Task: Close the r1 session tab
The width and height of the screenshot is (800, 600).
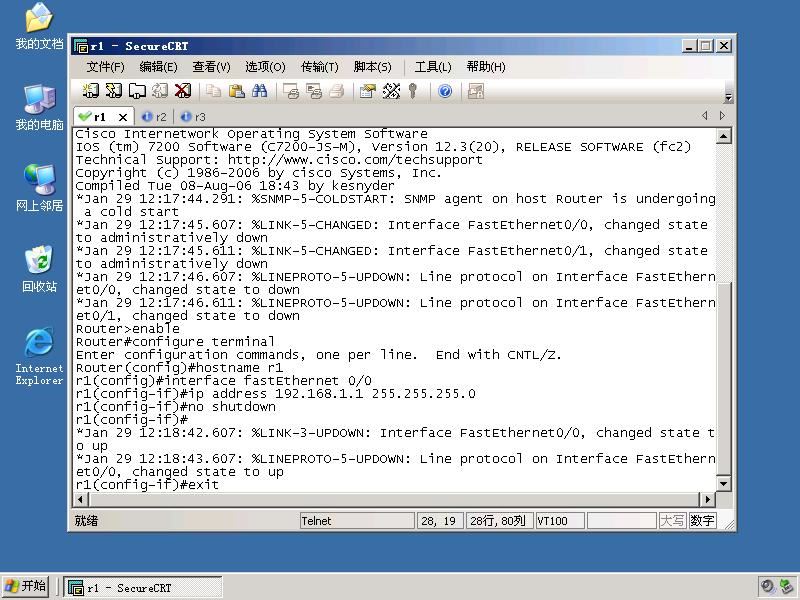Action: pos(123,117)
